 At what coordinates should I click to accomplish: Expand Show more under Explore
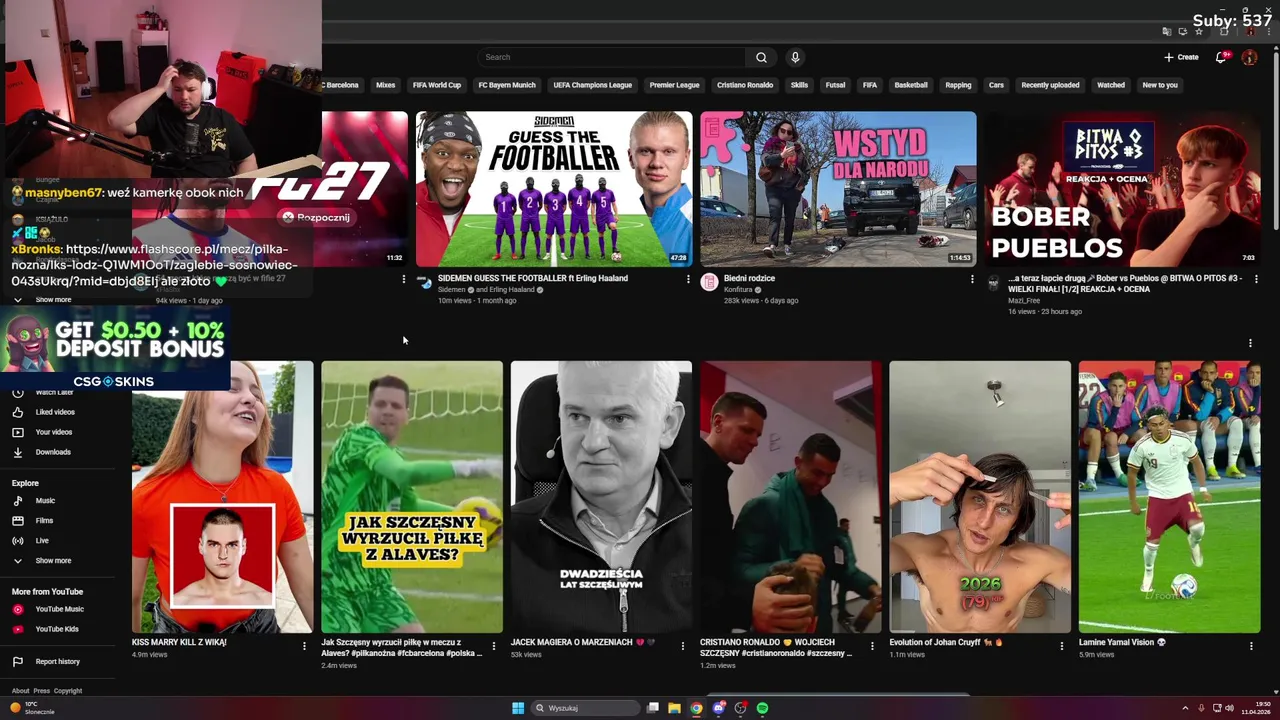pyautogui.click(x=53, y=561)
